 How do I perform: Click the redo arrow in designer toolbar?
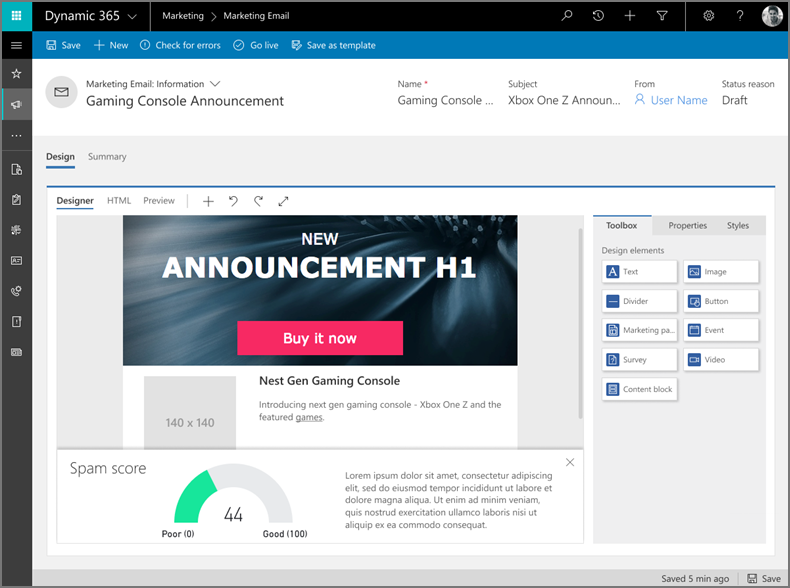(x=258, y=201)
